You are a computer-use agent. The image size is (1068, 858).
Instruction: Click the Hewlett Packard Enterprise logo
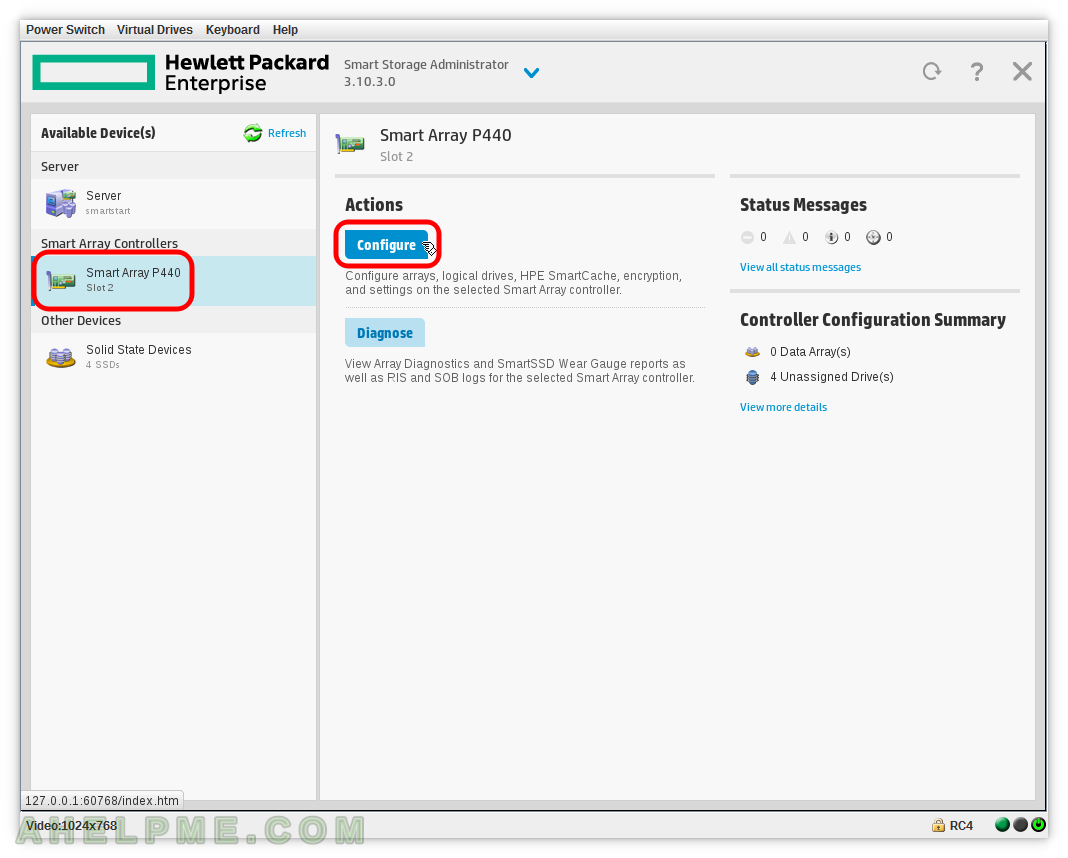[x=181, y=72]
